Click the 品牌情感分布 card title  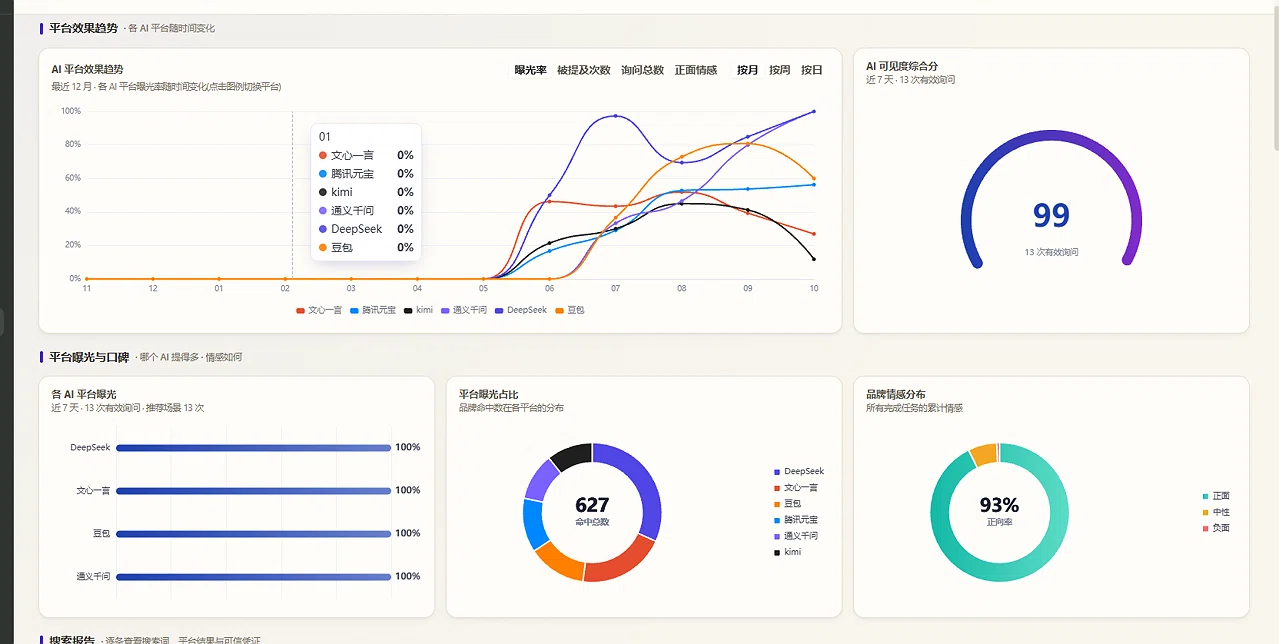(x=896, y=394)
